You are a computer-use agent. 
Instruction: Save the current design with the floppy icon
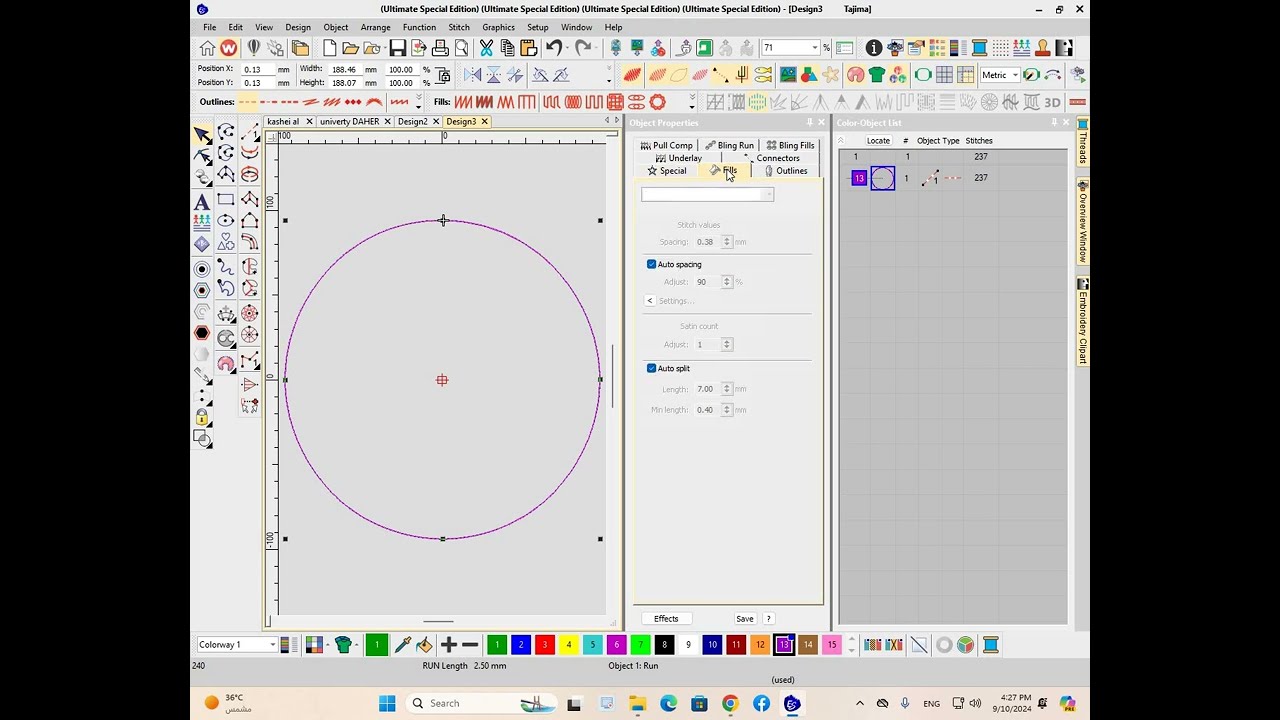tap(397, 48)
